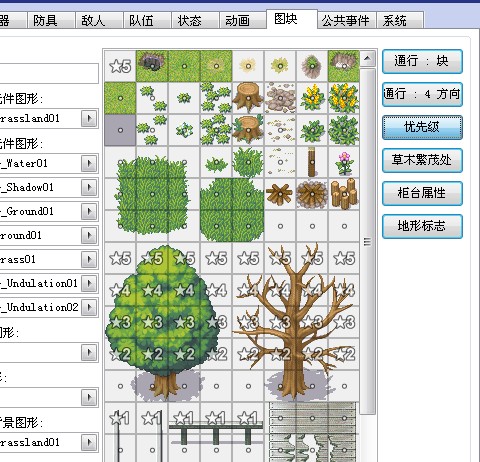Viewport: 480px width, 462px height.
Task: Click the 柜台属性 button
Action: point(422,193)
